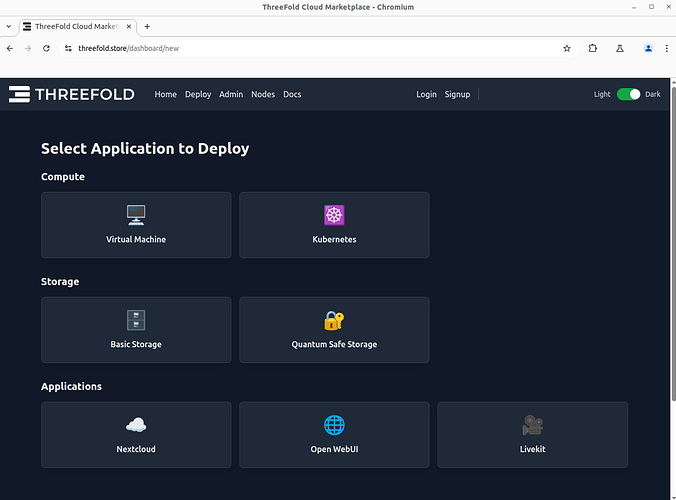Open the Admin nav item
Screen dimensions: 676x500
(231, 94)
